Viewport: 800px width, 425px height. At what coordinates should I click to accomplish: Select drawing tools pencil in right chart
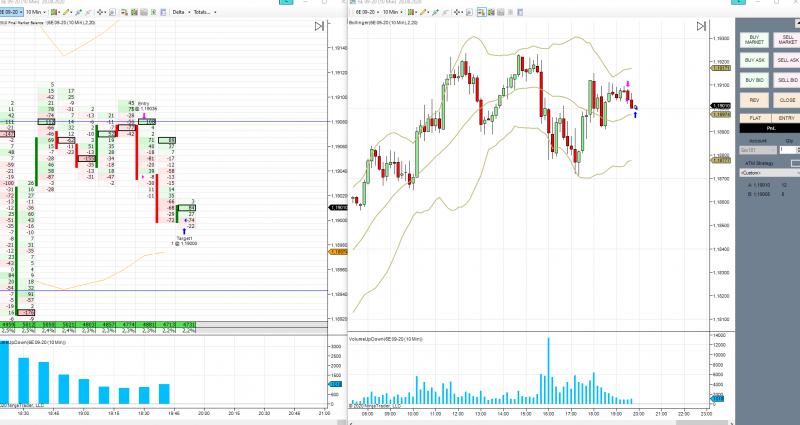[424, 12]
